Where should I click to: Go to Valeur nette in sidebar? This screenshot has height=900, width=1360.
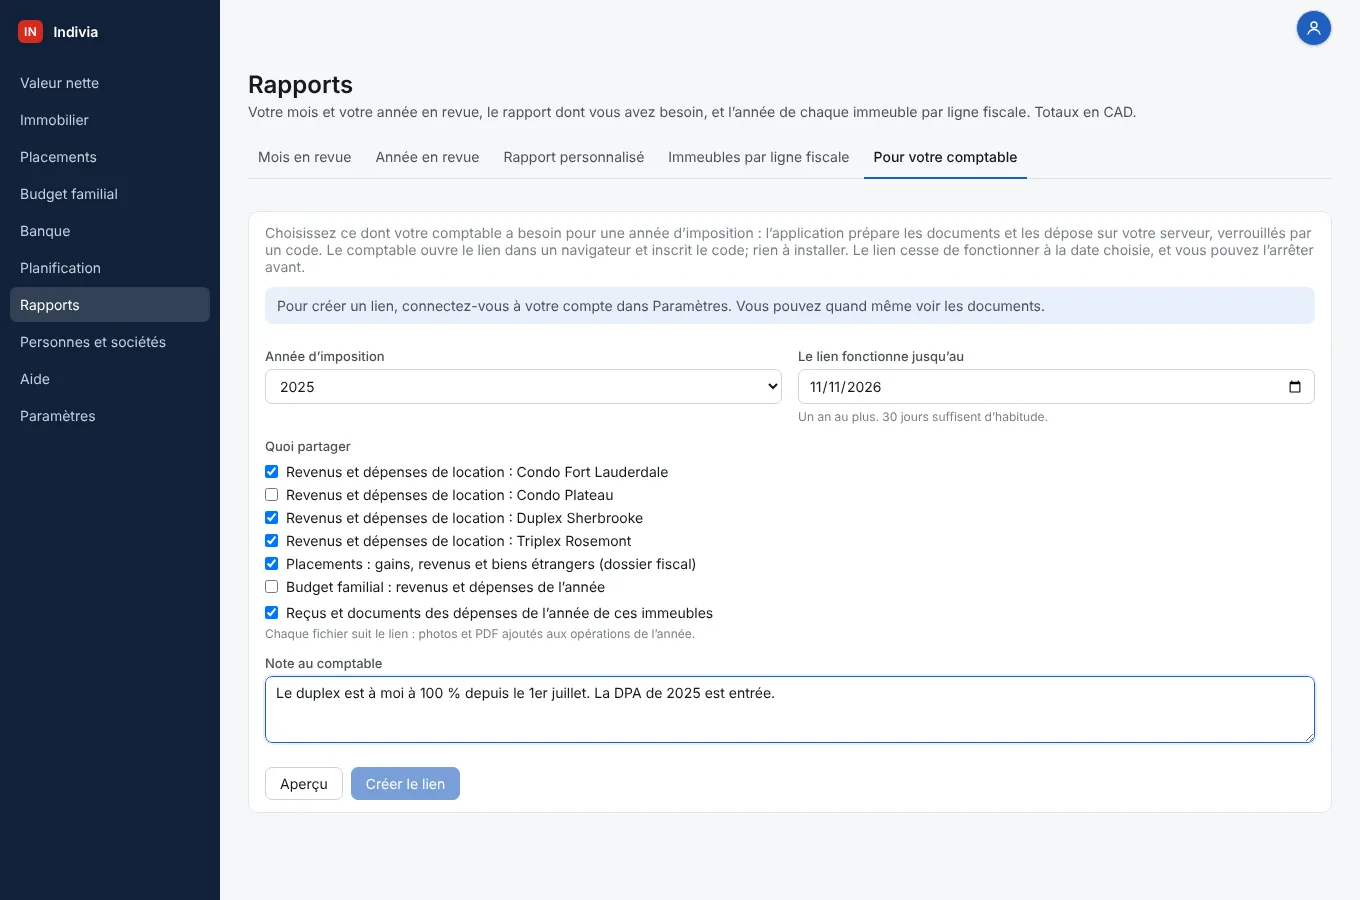pos(110,83)
